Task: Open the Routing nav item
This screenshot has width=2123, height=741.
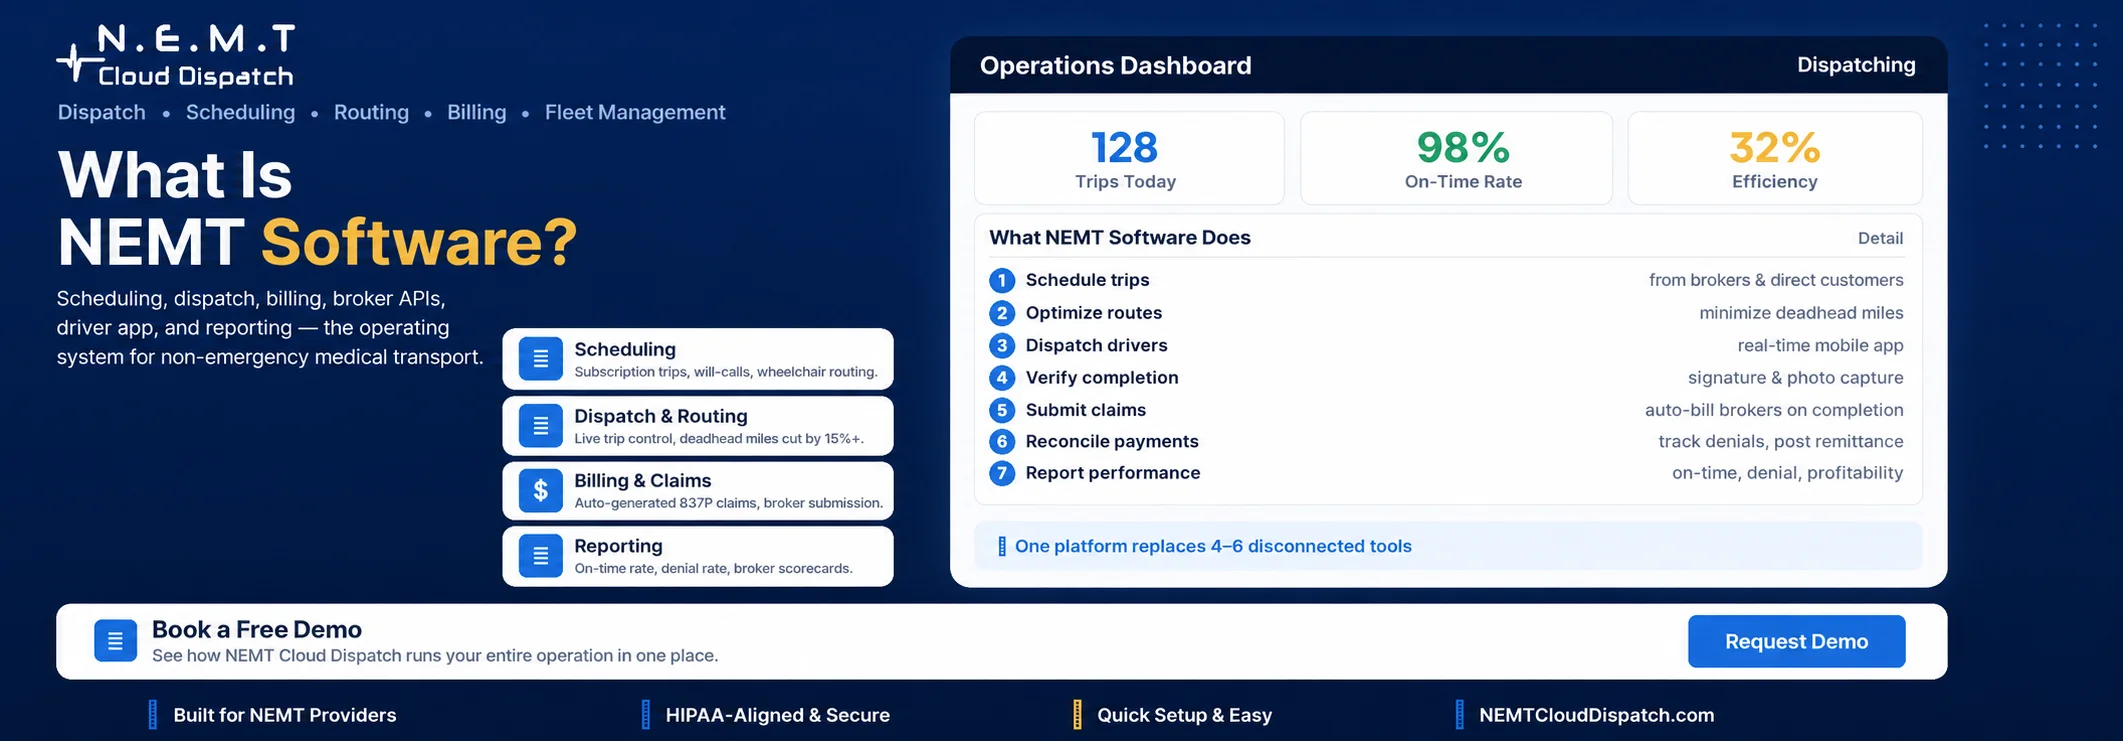Action: 371,112
